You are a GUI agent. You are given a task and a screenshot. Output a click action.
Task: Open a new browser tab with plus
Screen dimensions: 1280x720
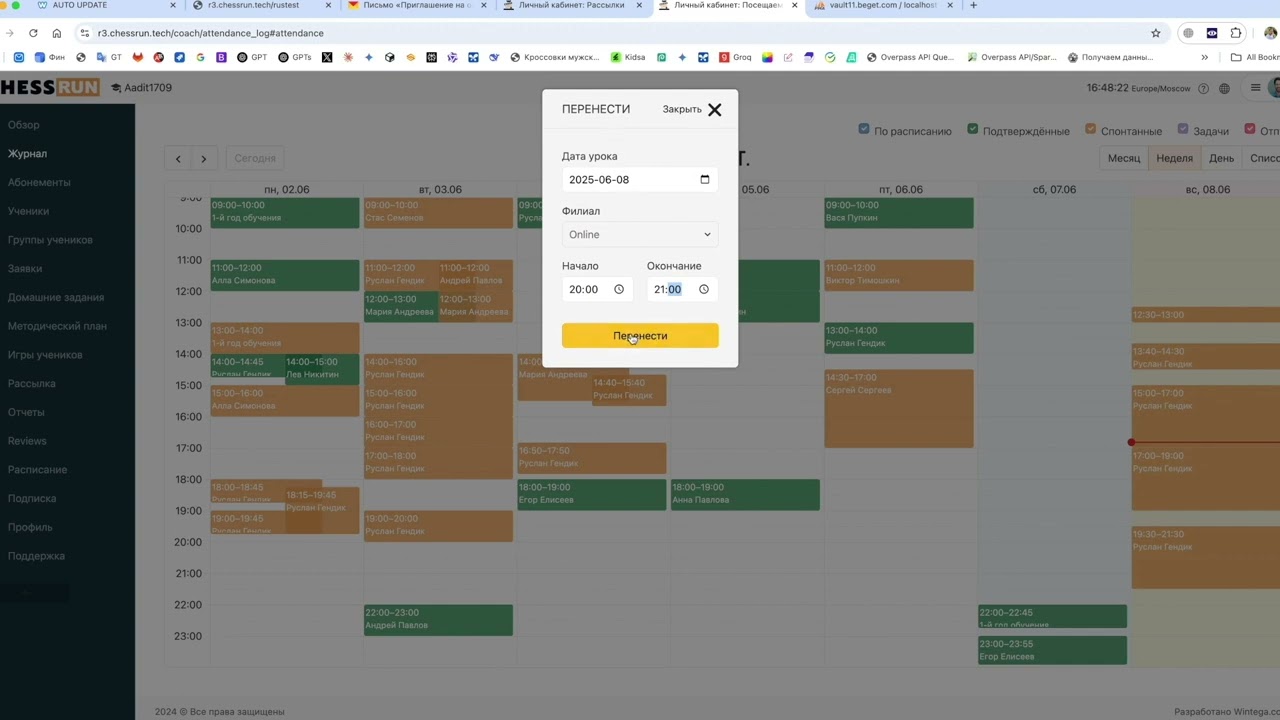click(x=973, y=6)
